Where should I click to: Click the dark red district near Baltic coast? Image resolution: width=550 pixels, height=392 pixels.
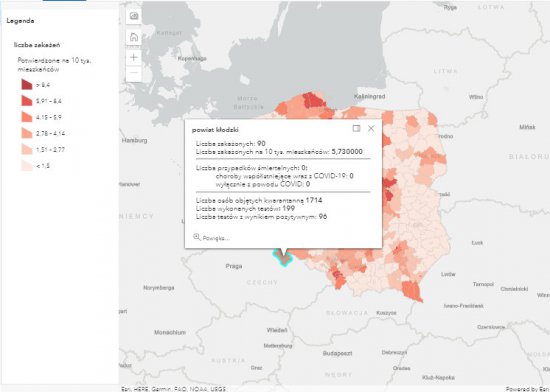pyautogui.click(x=314, y=101)
